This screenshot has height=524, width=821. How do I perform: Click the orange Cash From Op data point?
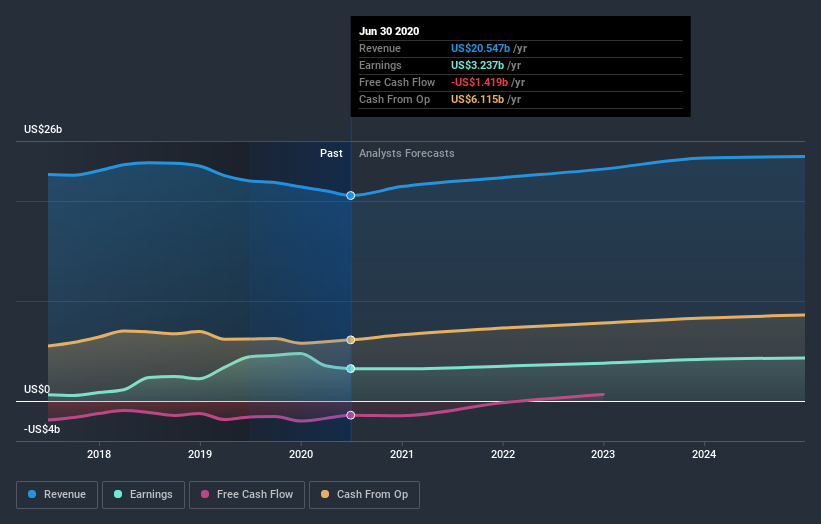[x=351, y=340]
